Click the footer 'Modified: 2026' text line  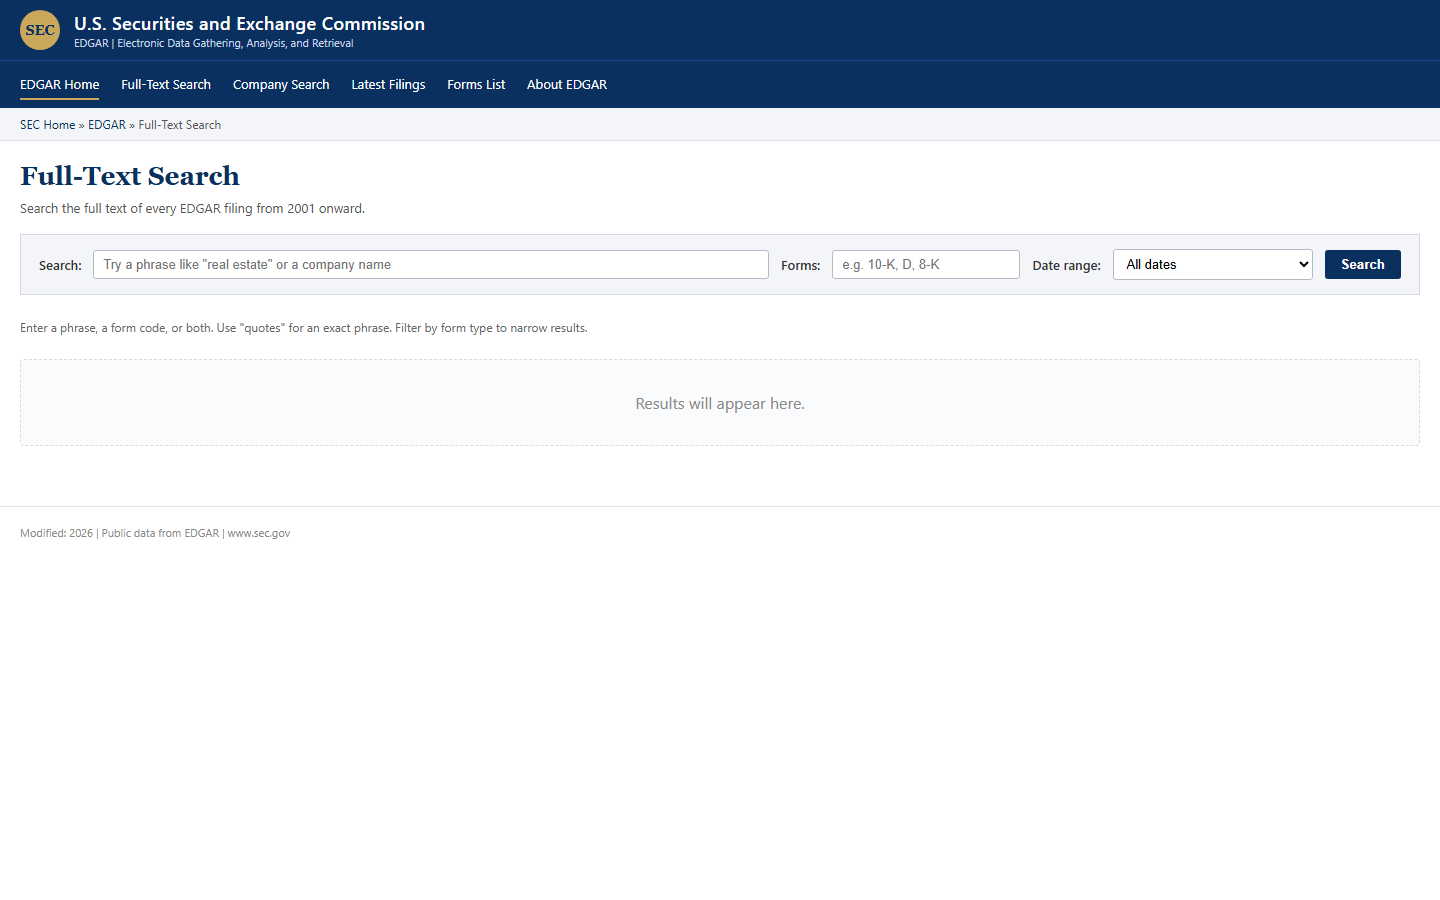[x=155, y=533]
